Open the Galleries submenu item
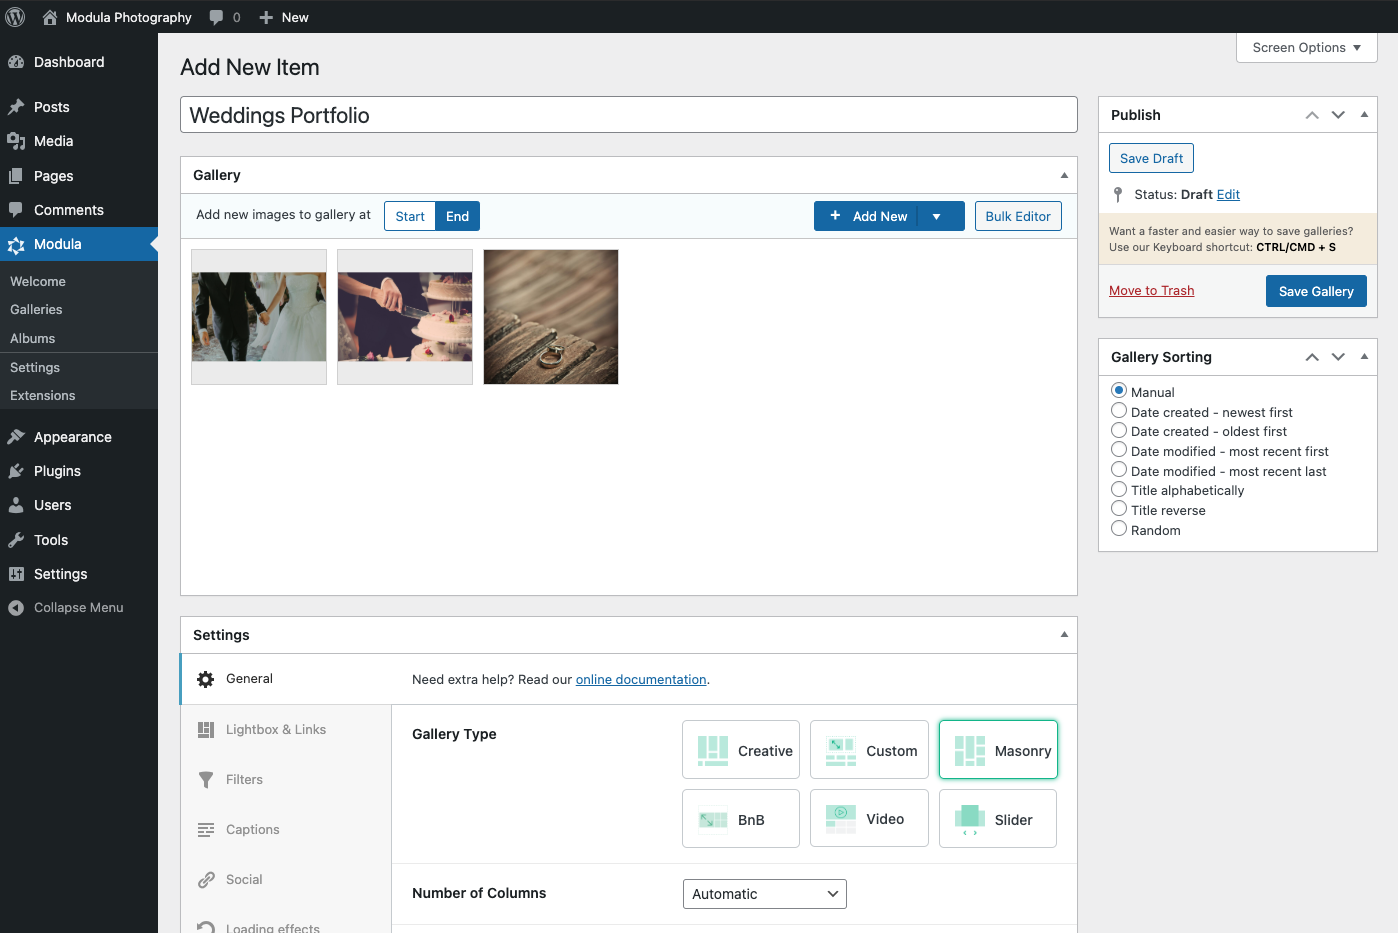 (x=36, y=310)
